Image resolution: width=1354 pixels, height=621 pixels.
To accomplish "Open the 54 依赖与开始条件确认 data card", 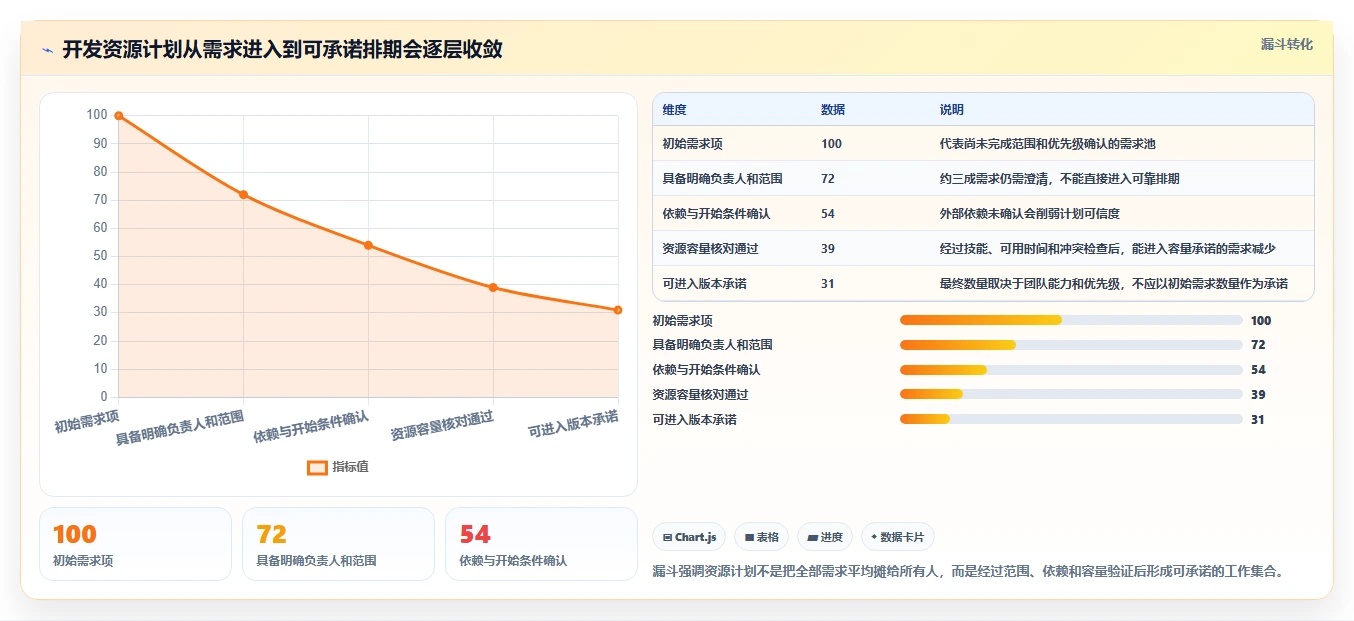I will pyautogui.click(x=541, y=544).
